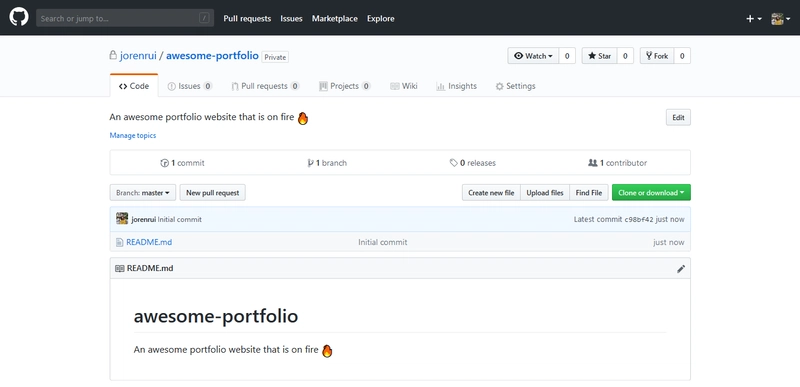Focus the 'Search or jump to' field
The height and width of the screenshot is (387, 800).
click(125, 18)
